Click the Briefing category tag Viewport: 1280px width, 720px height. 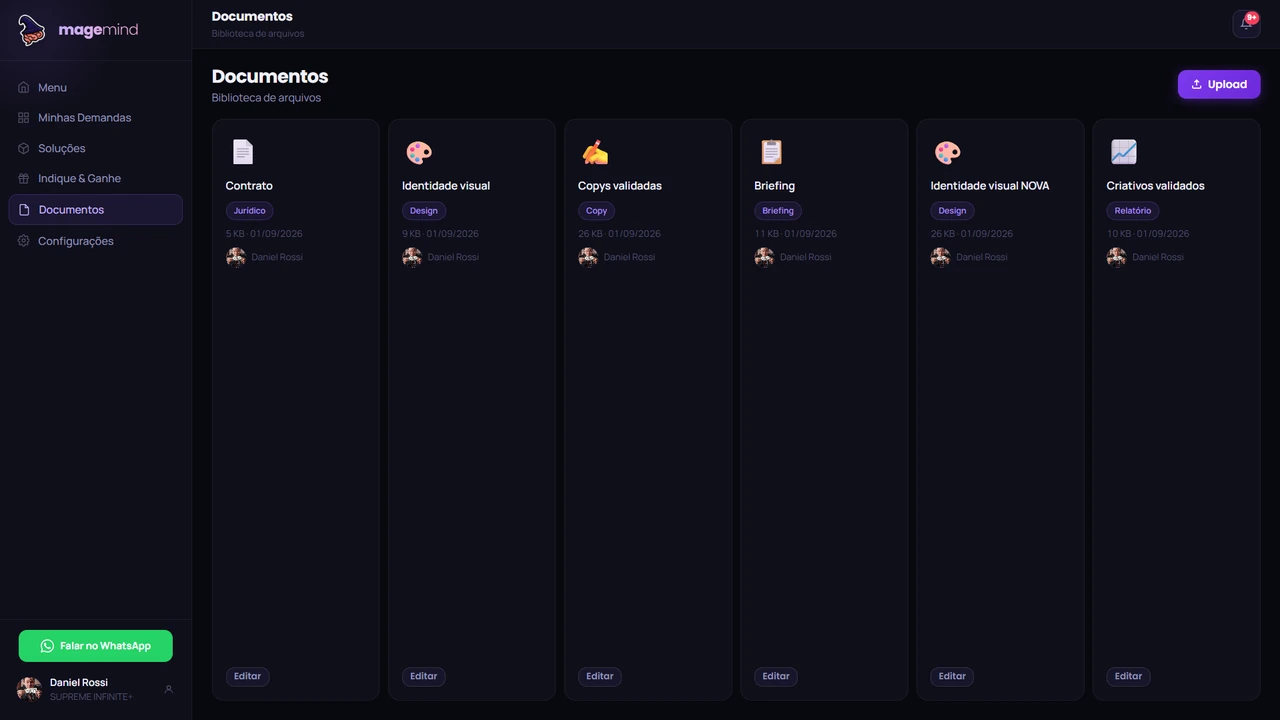(x=778, y=211)
